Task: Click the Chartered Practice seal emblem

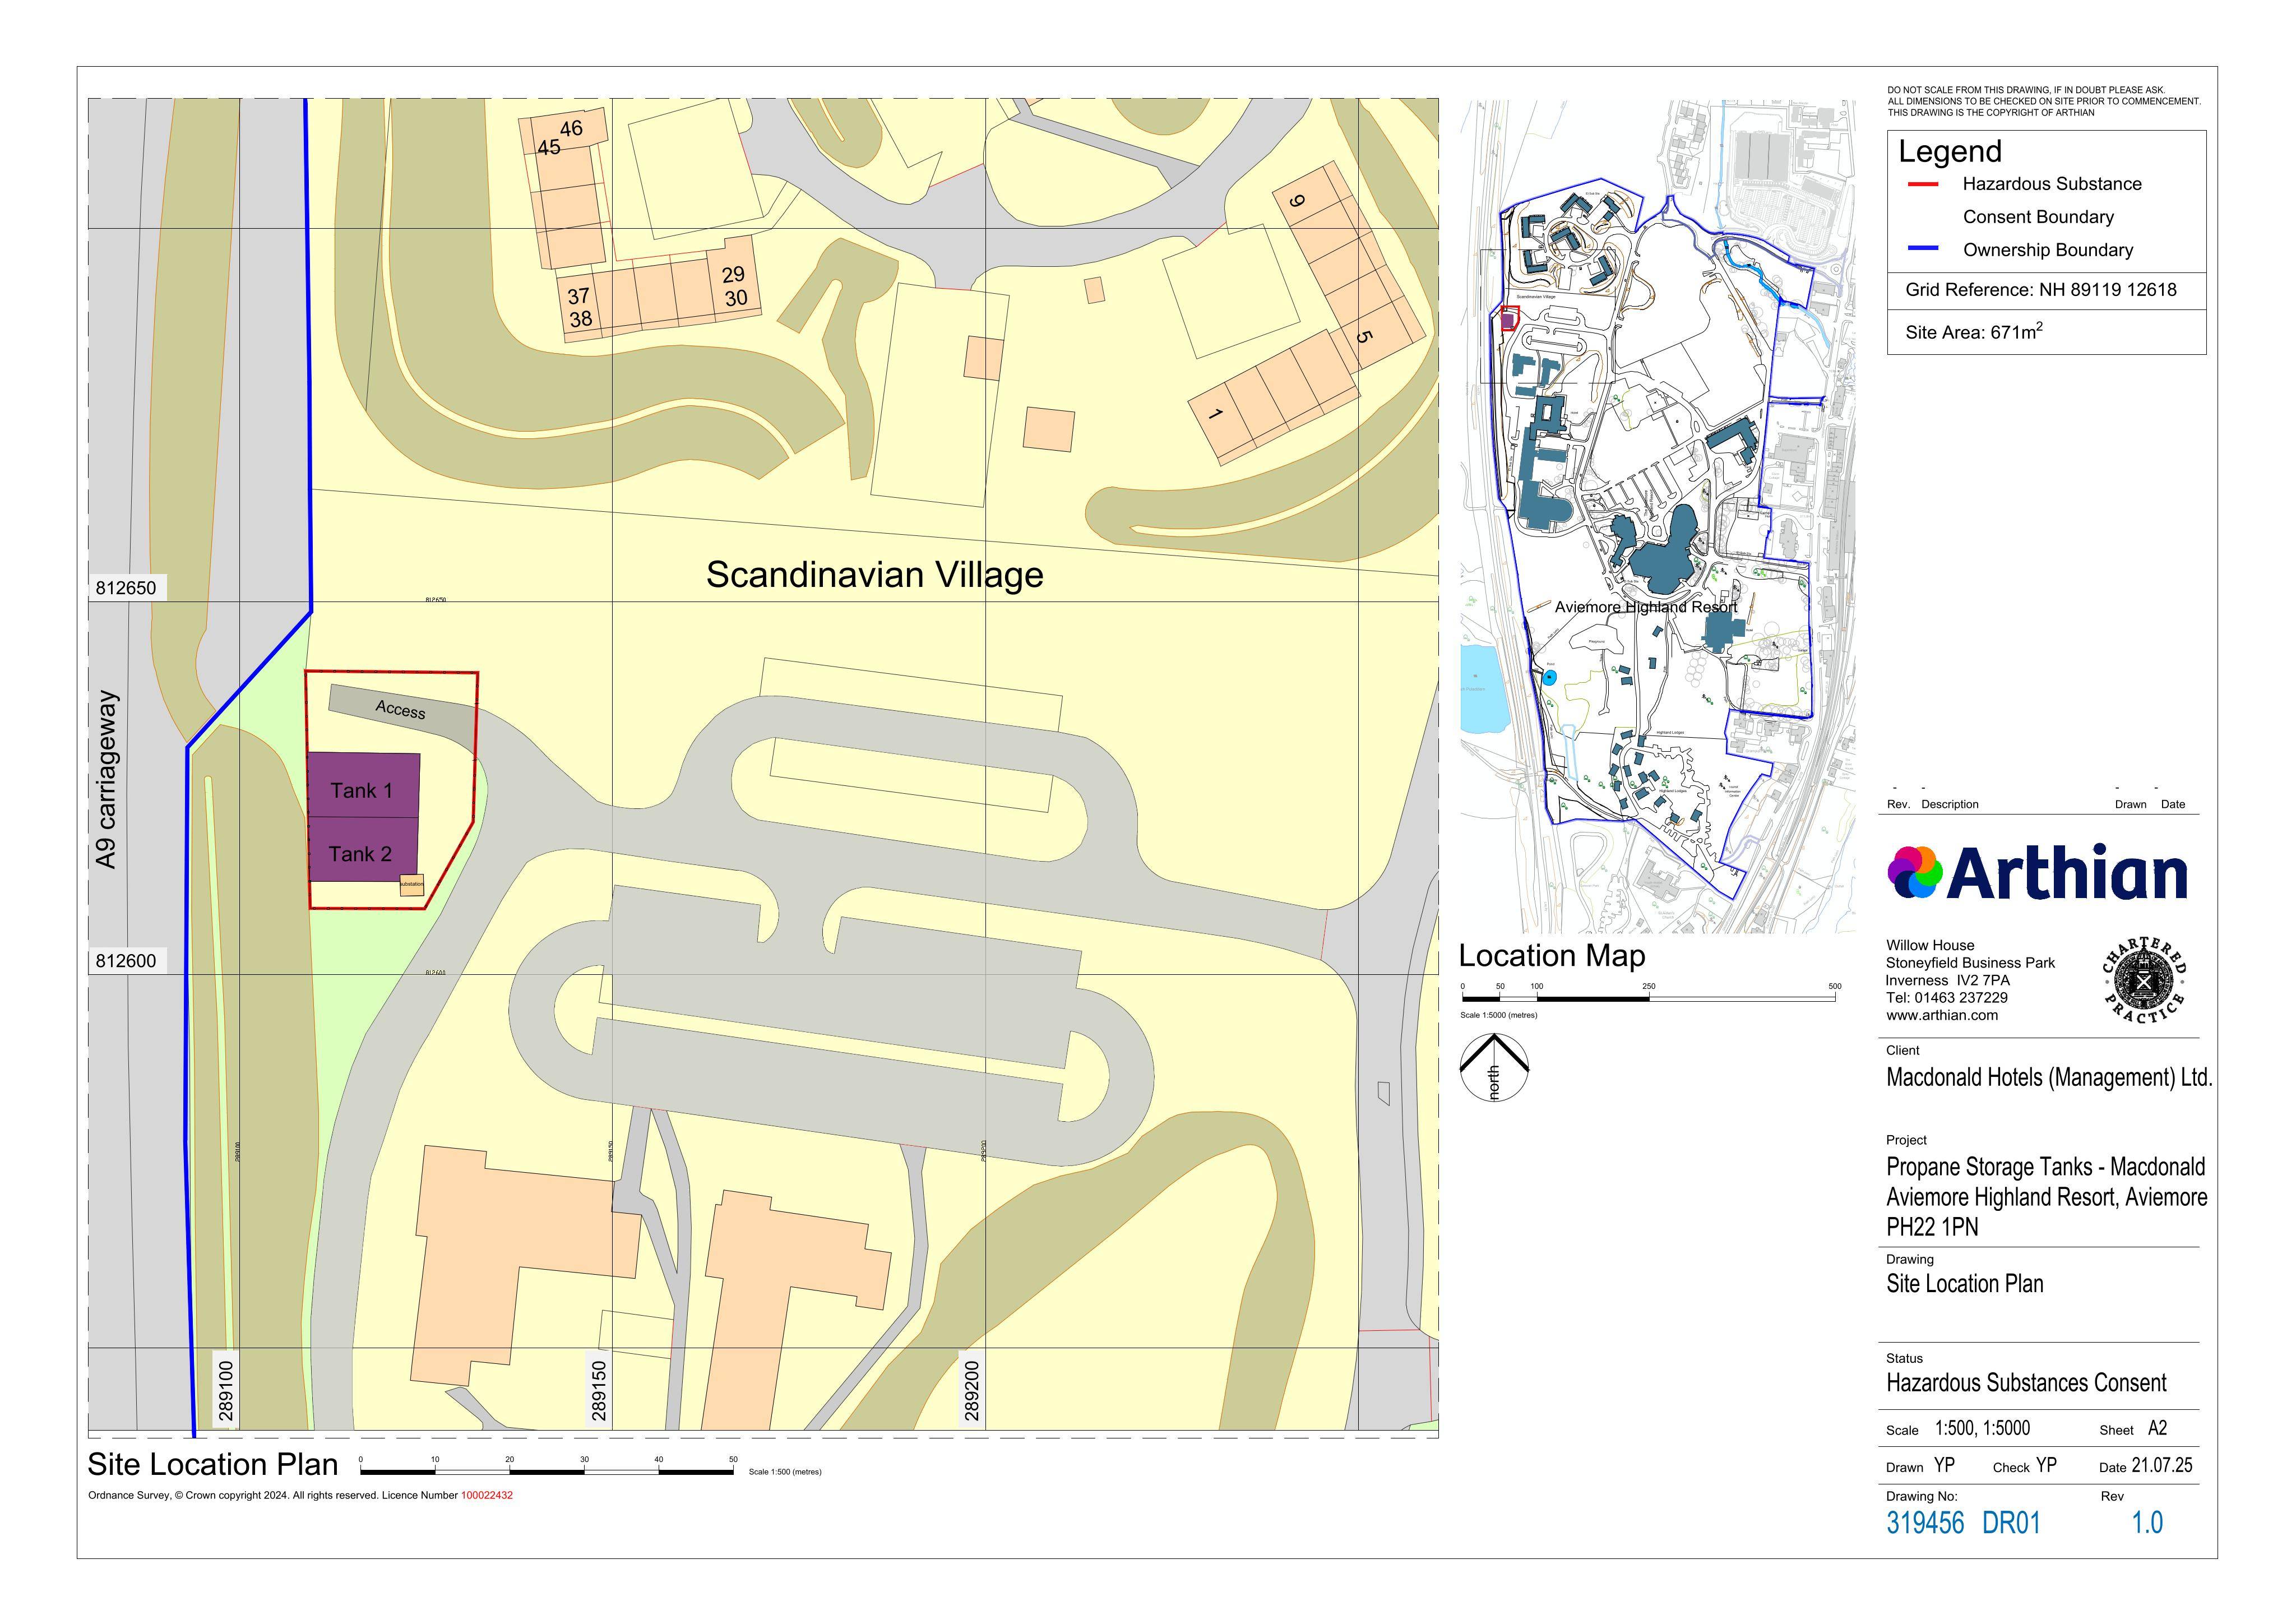Action: (2143, 980)
